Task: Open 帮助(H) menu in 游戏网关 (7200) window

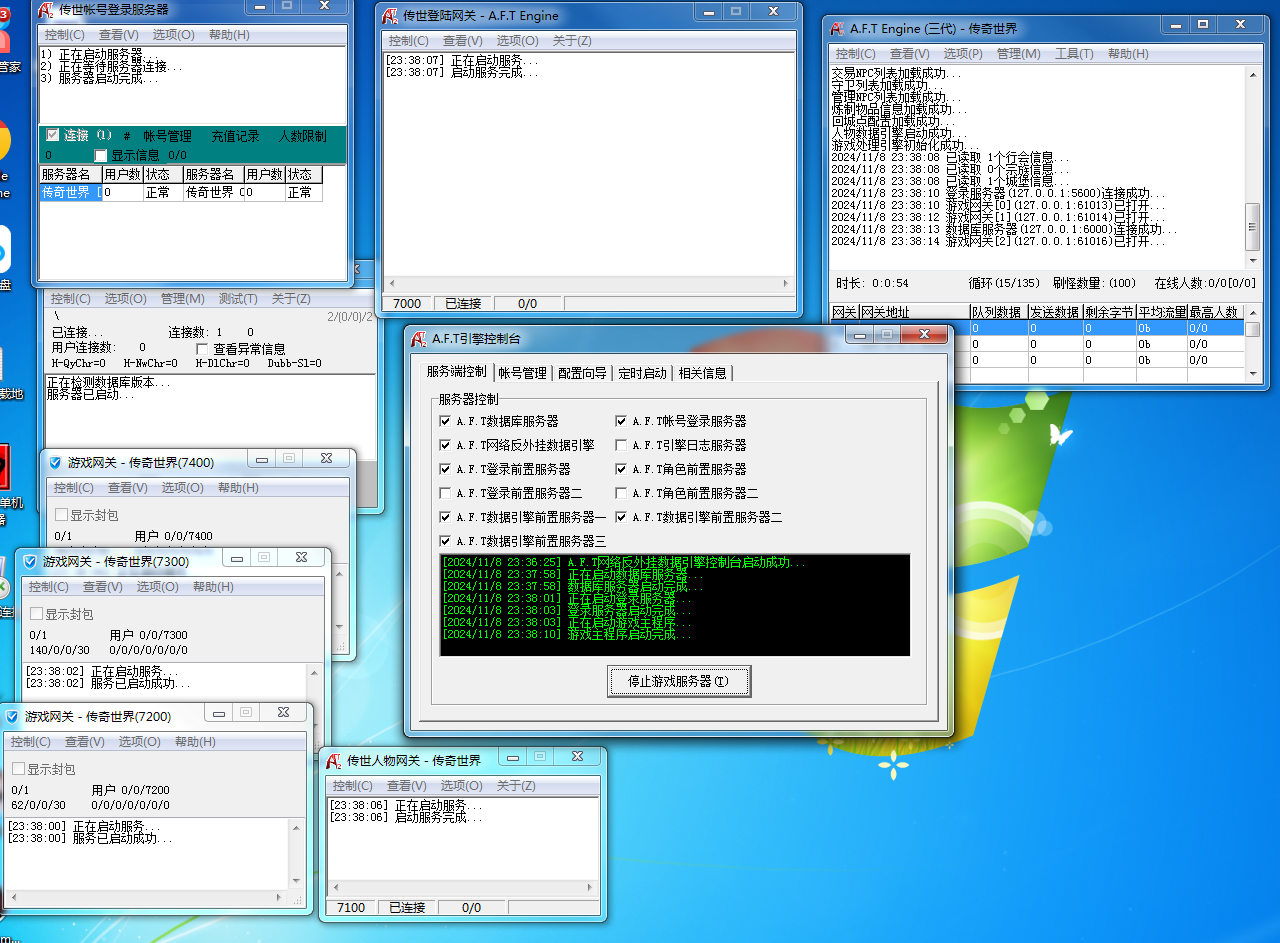Action: pos(195,742)
